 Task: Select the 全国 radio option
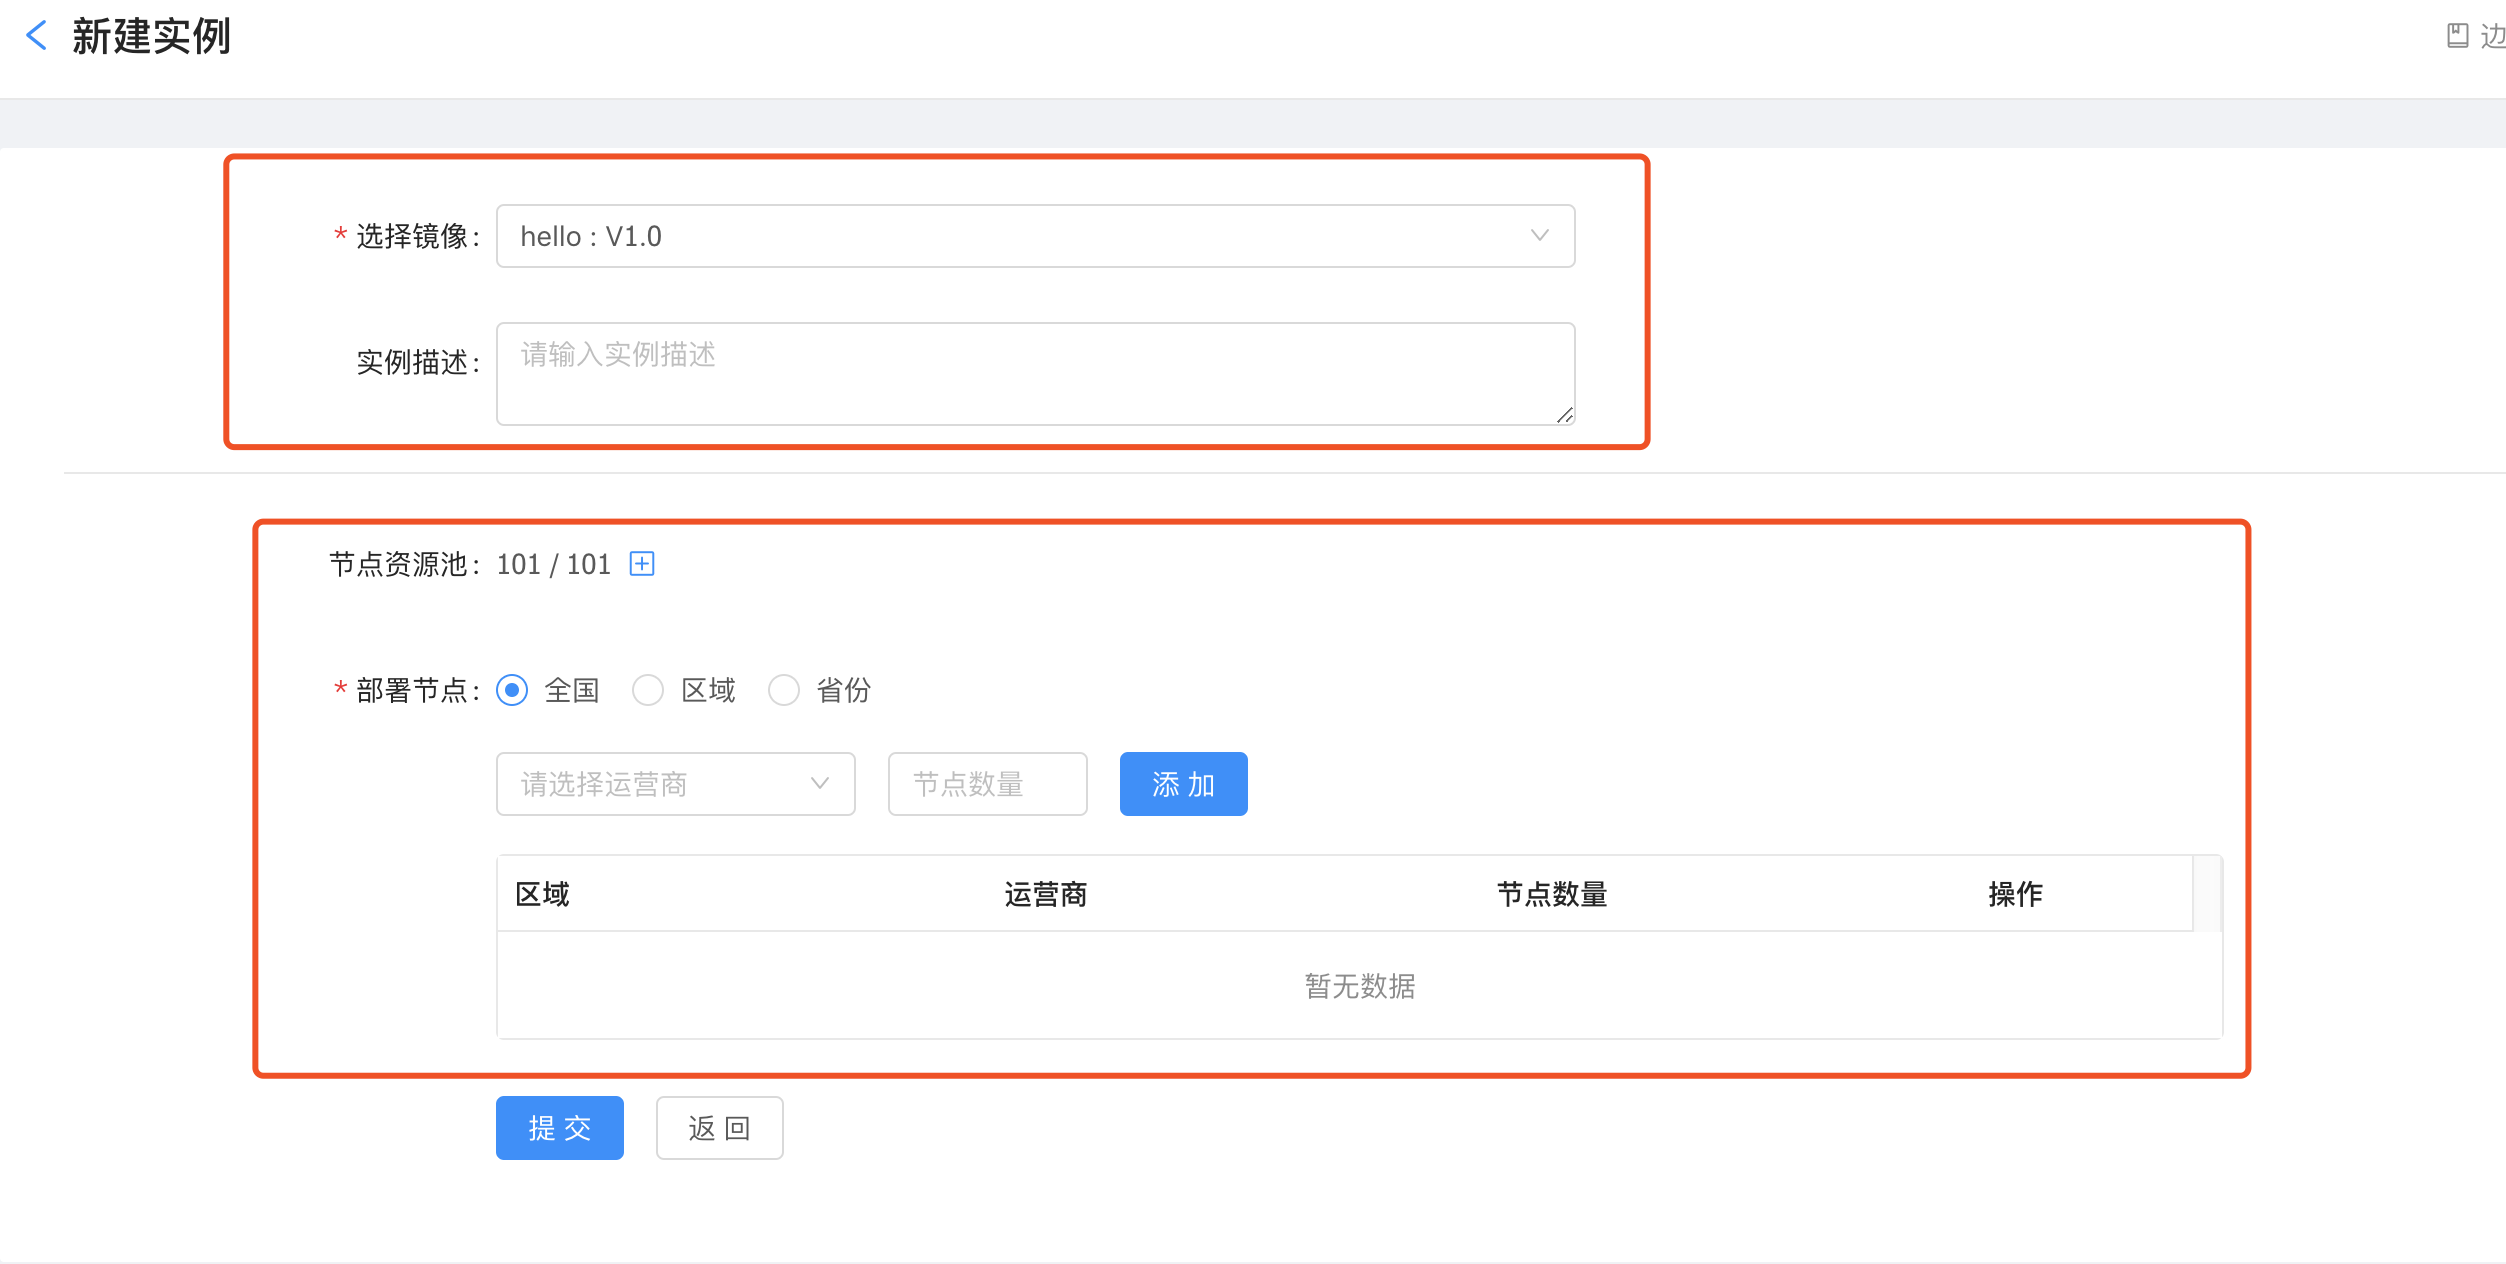[513, 690]
